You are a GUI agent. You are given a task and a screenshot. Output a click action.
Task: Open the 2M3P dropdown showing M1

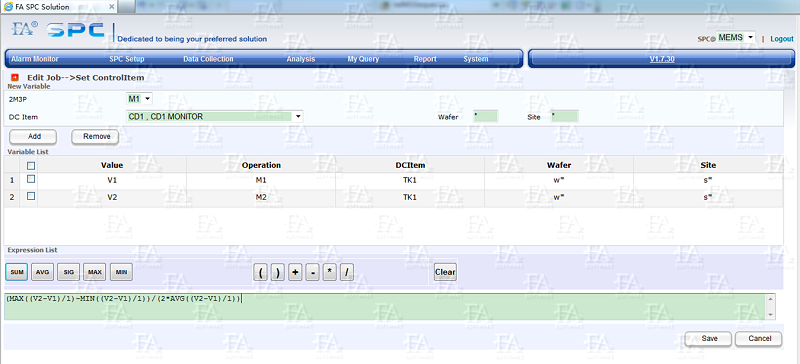tap(139, 98)
